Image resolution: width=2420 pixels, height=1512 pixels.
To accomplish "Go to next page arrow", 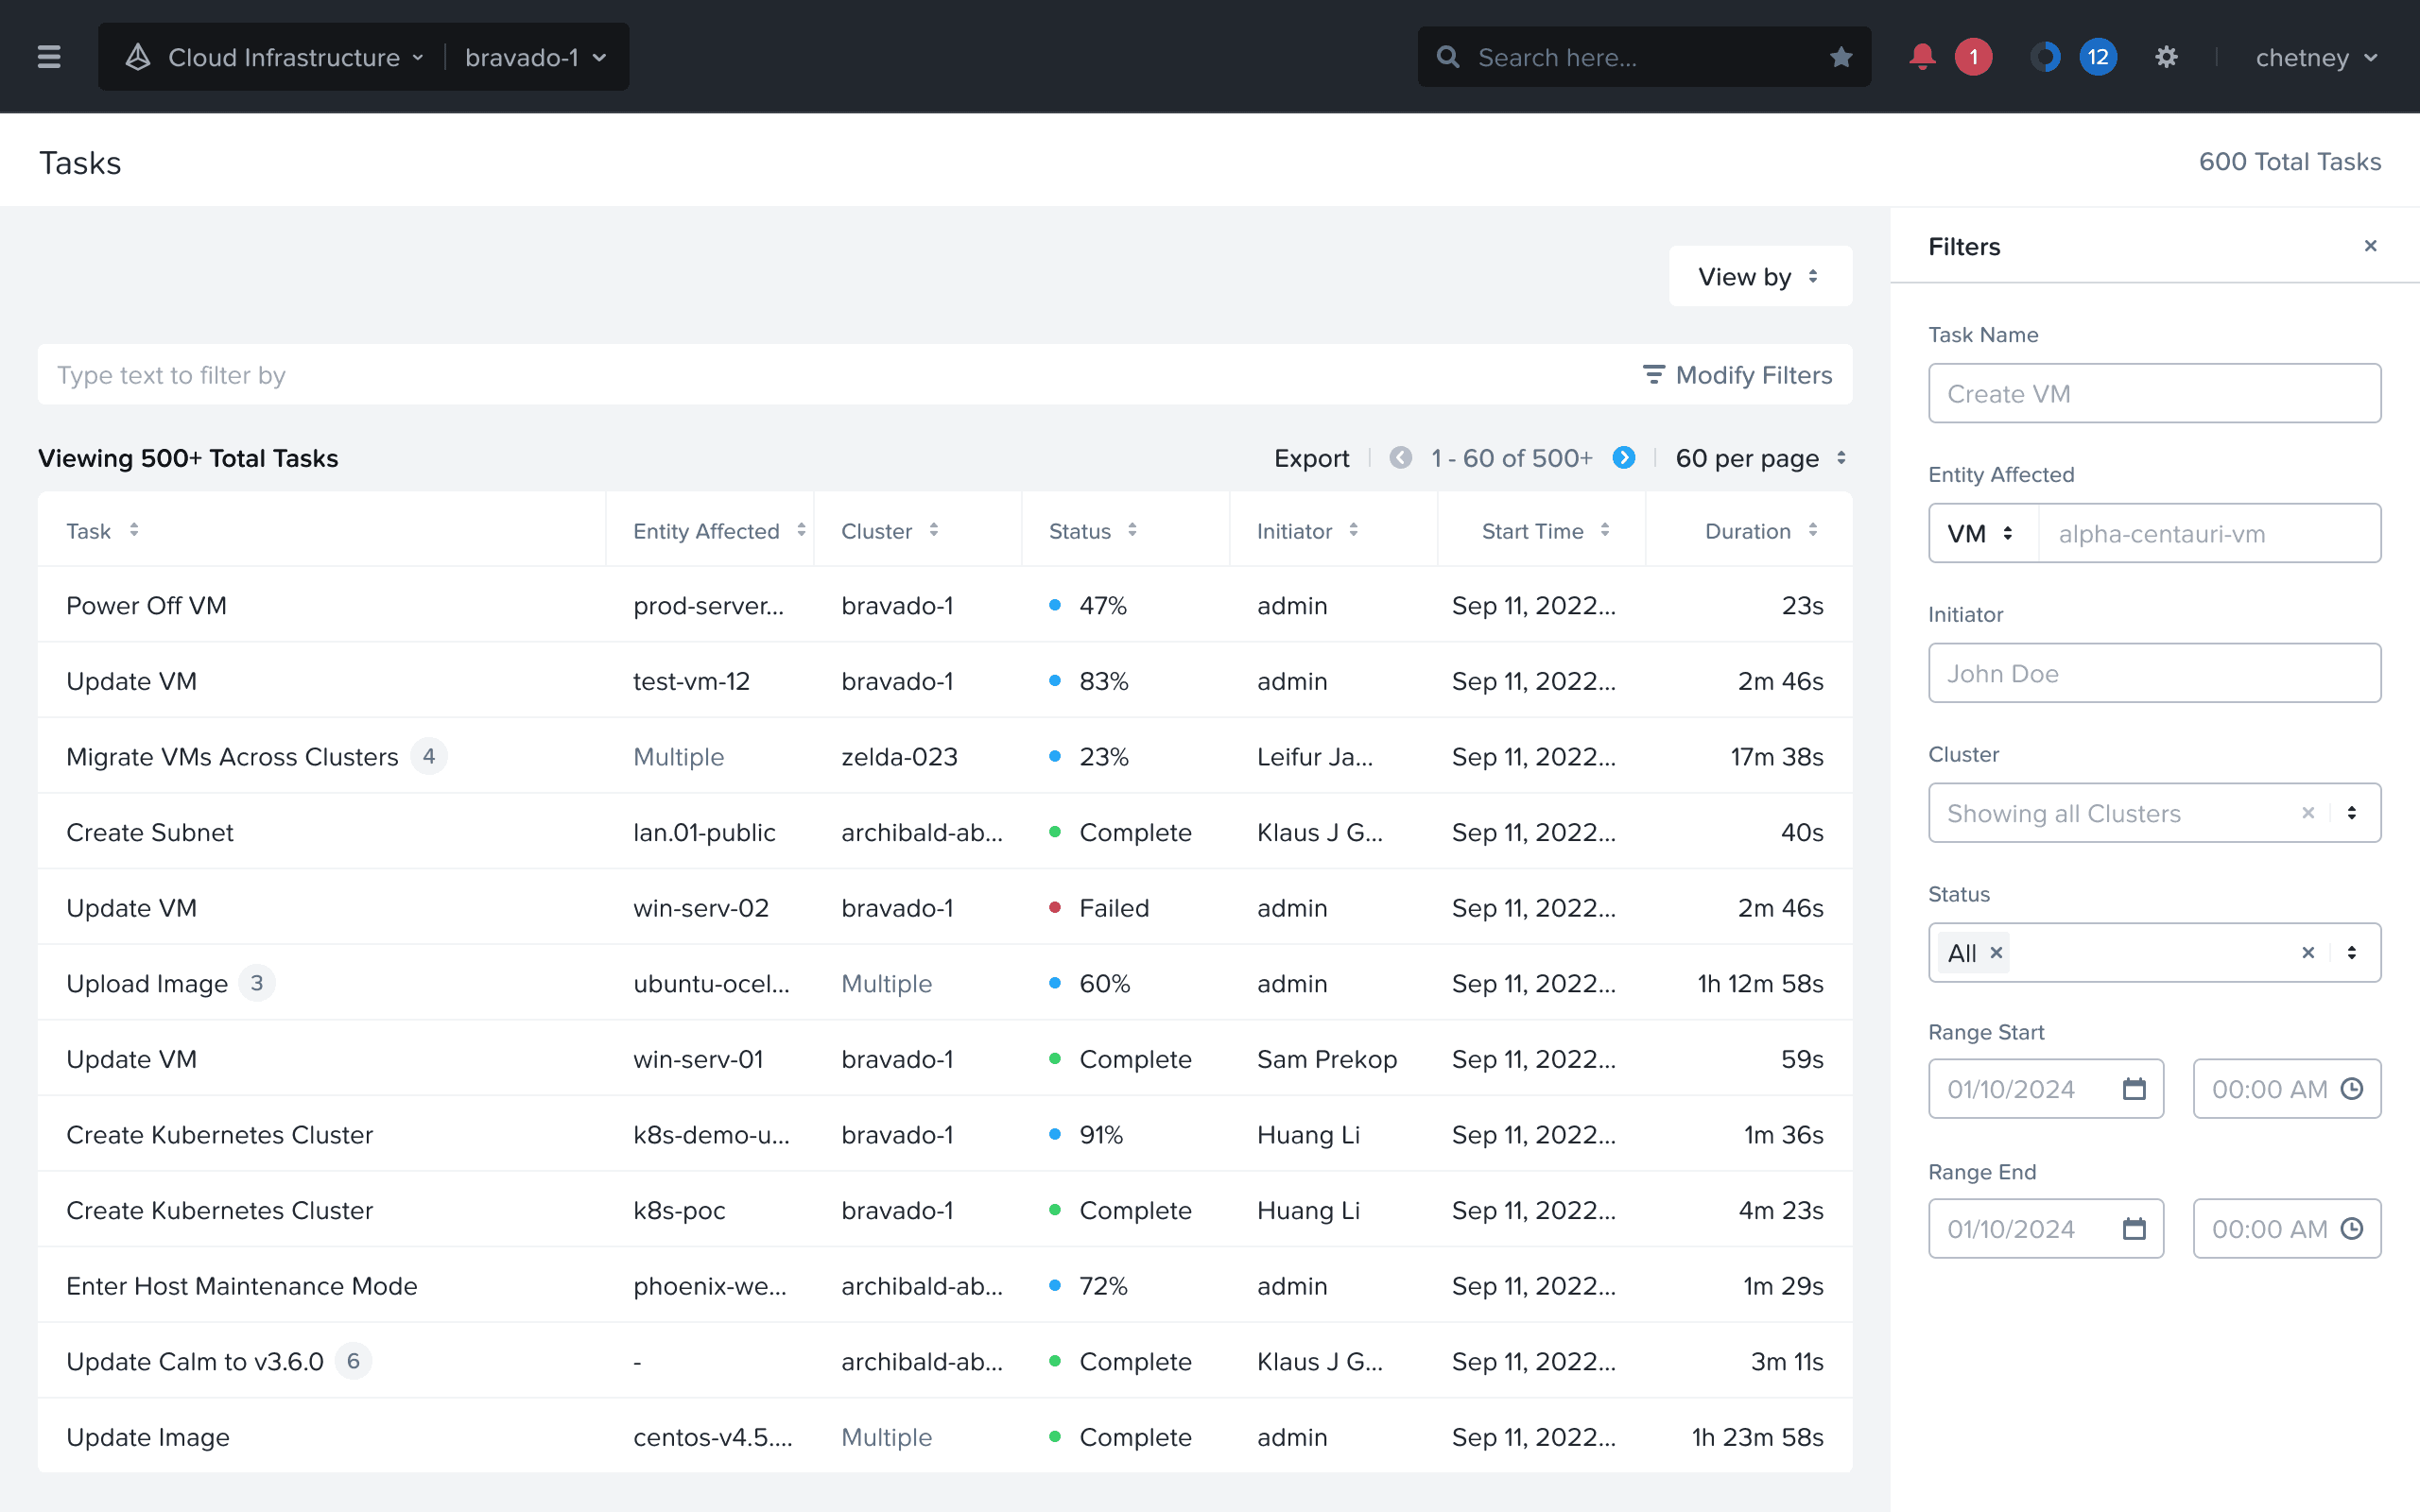I will (x=1624, y=458).
